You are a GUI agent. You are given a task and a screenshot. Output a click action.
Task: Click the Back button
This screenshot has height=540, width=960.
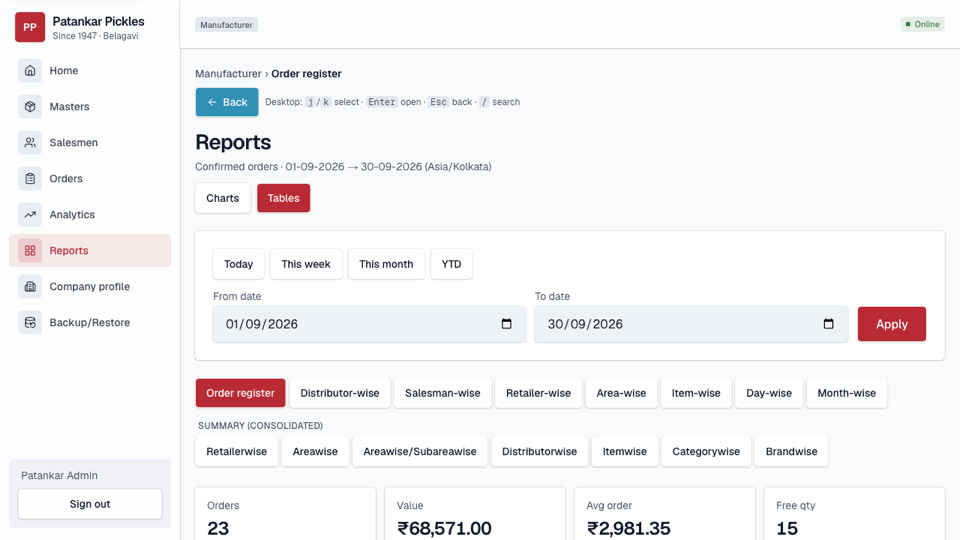click(227, 102)
